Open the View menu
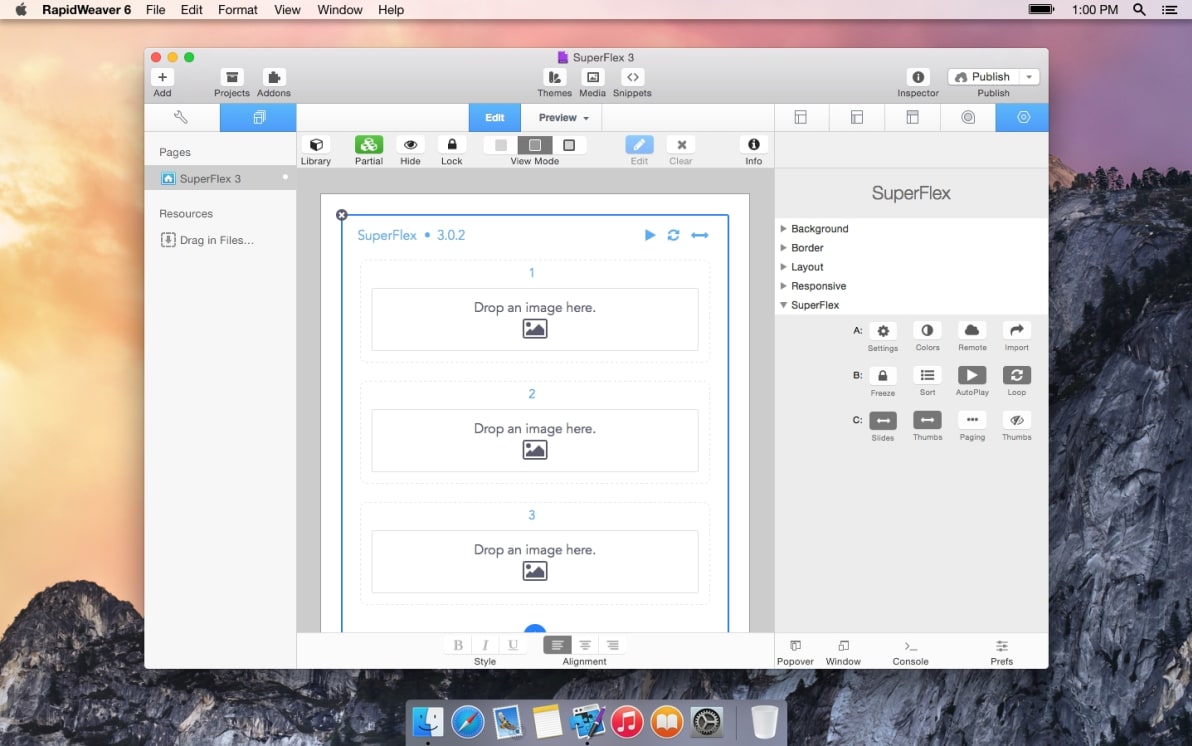This screenshot has height=746, width=1192. [x=287, y=10]
